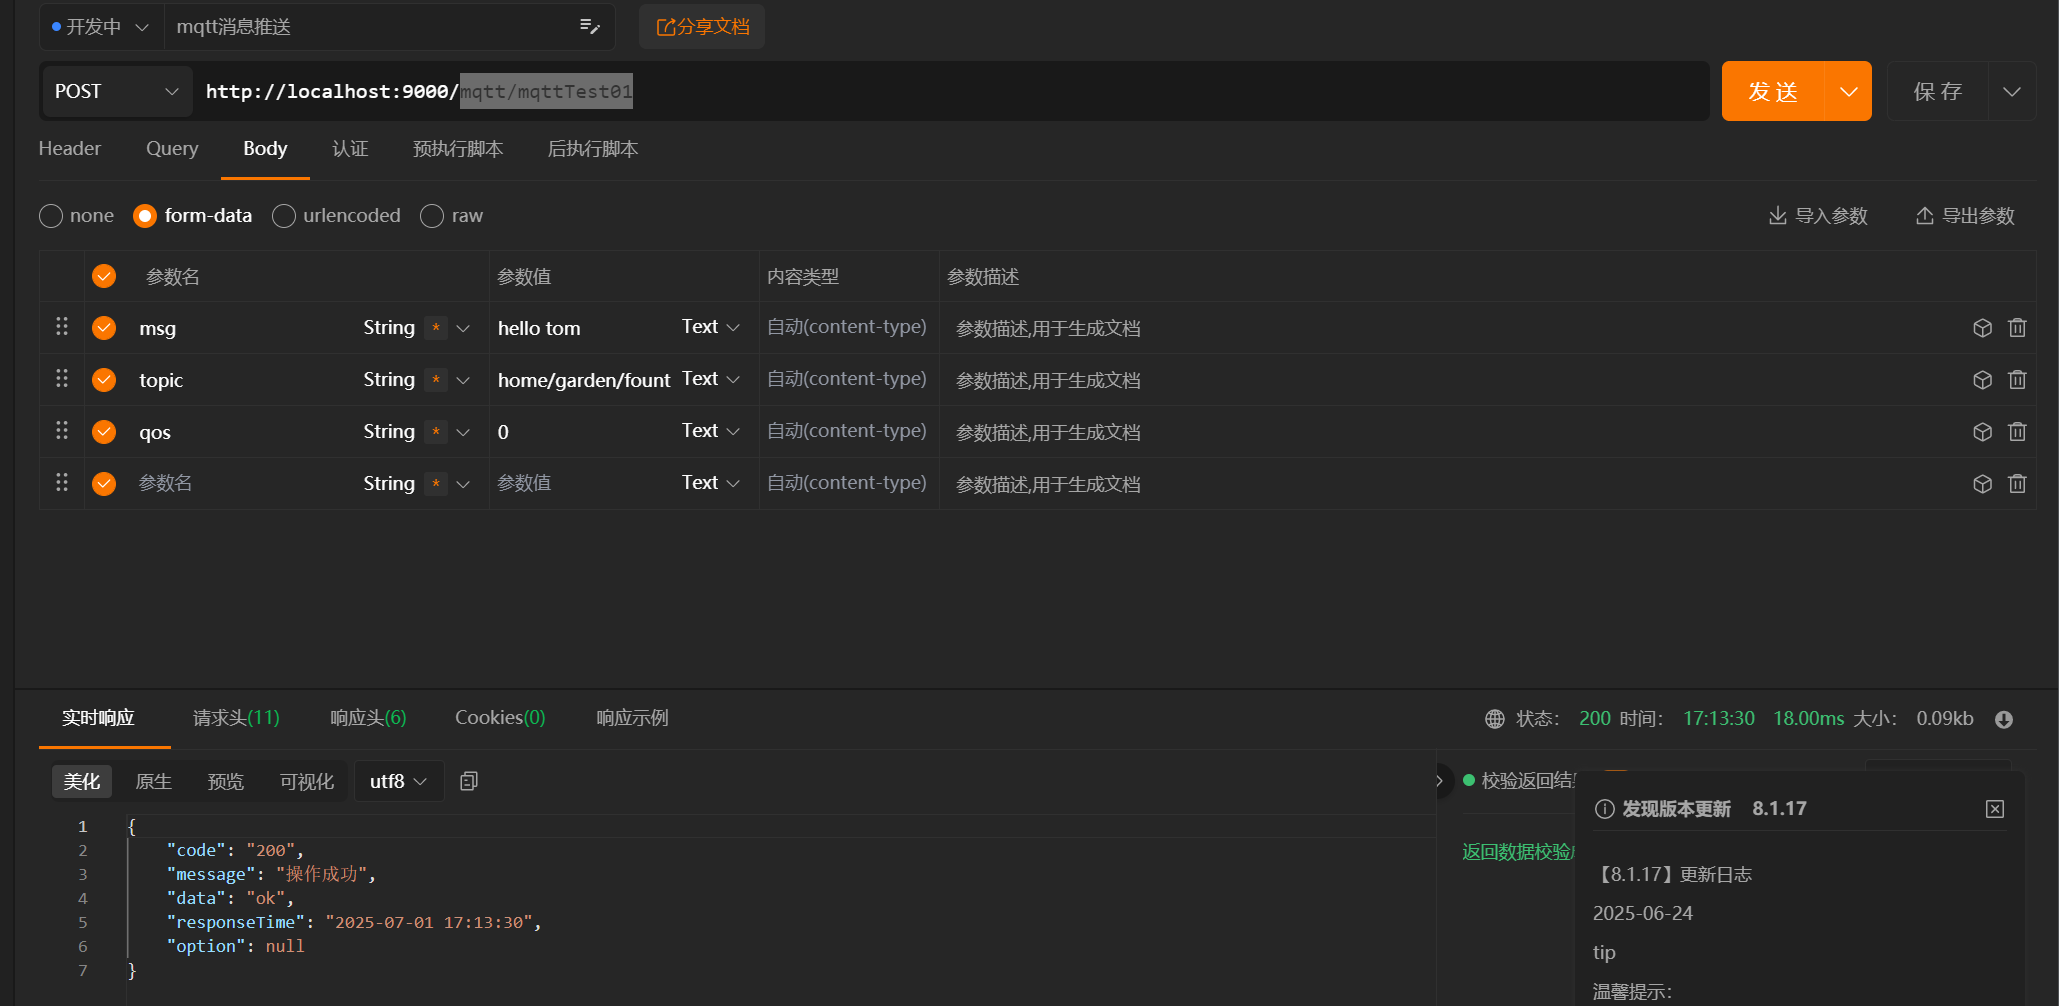Screen dimensions: 2059x1006
Task: Open the utf8 encoding dropdown
Action: coord(398,781)
